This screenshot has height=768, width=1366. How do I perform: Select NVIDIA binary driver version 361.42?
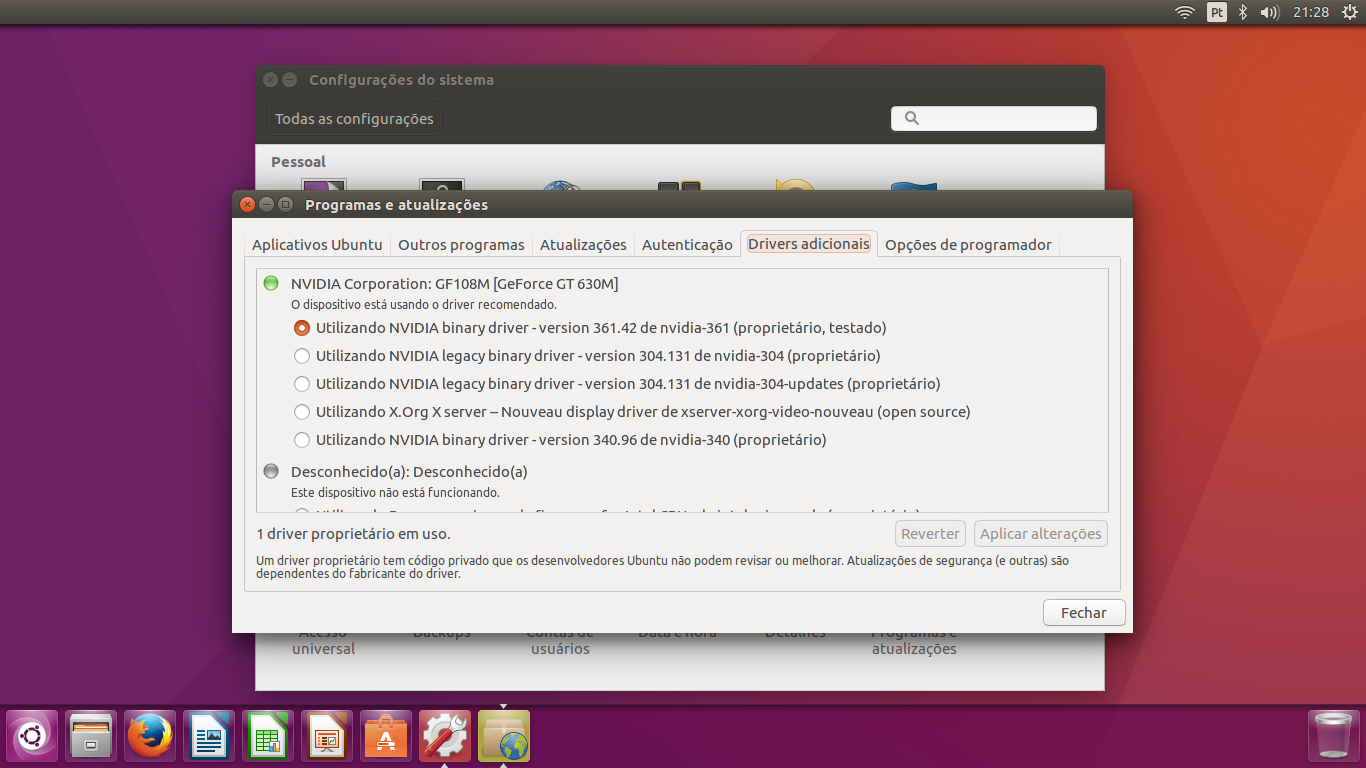pos(590,328)
